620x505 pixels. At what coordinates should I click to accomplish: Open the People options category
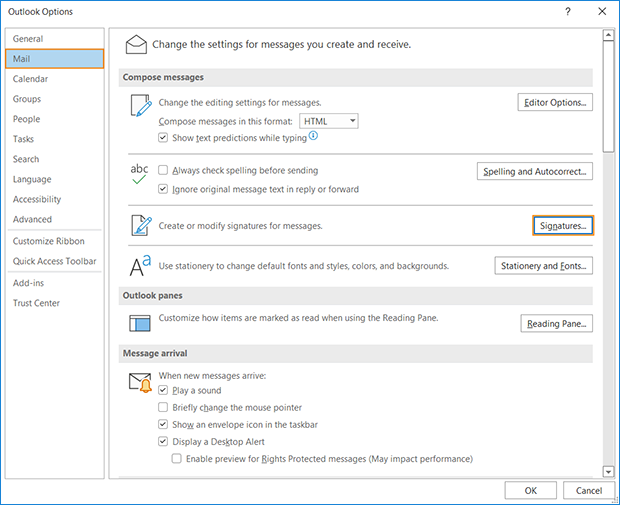point(55,119)
